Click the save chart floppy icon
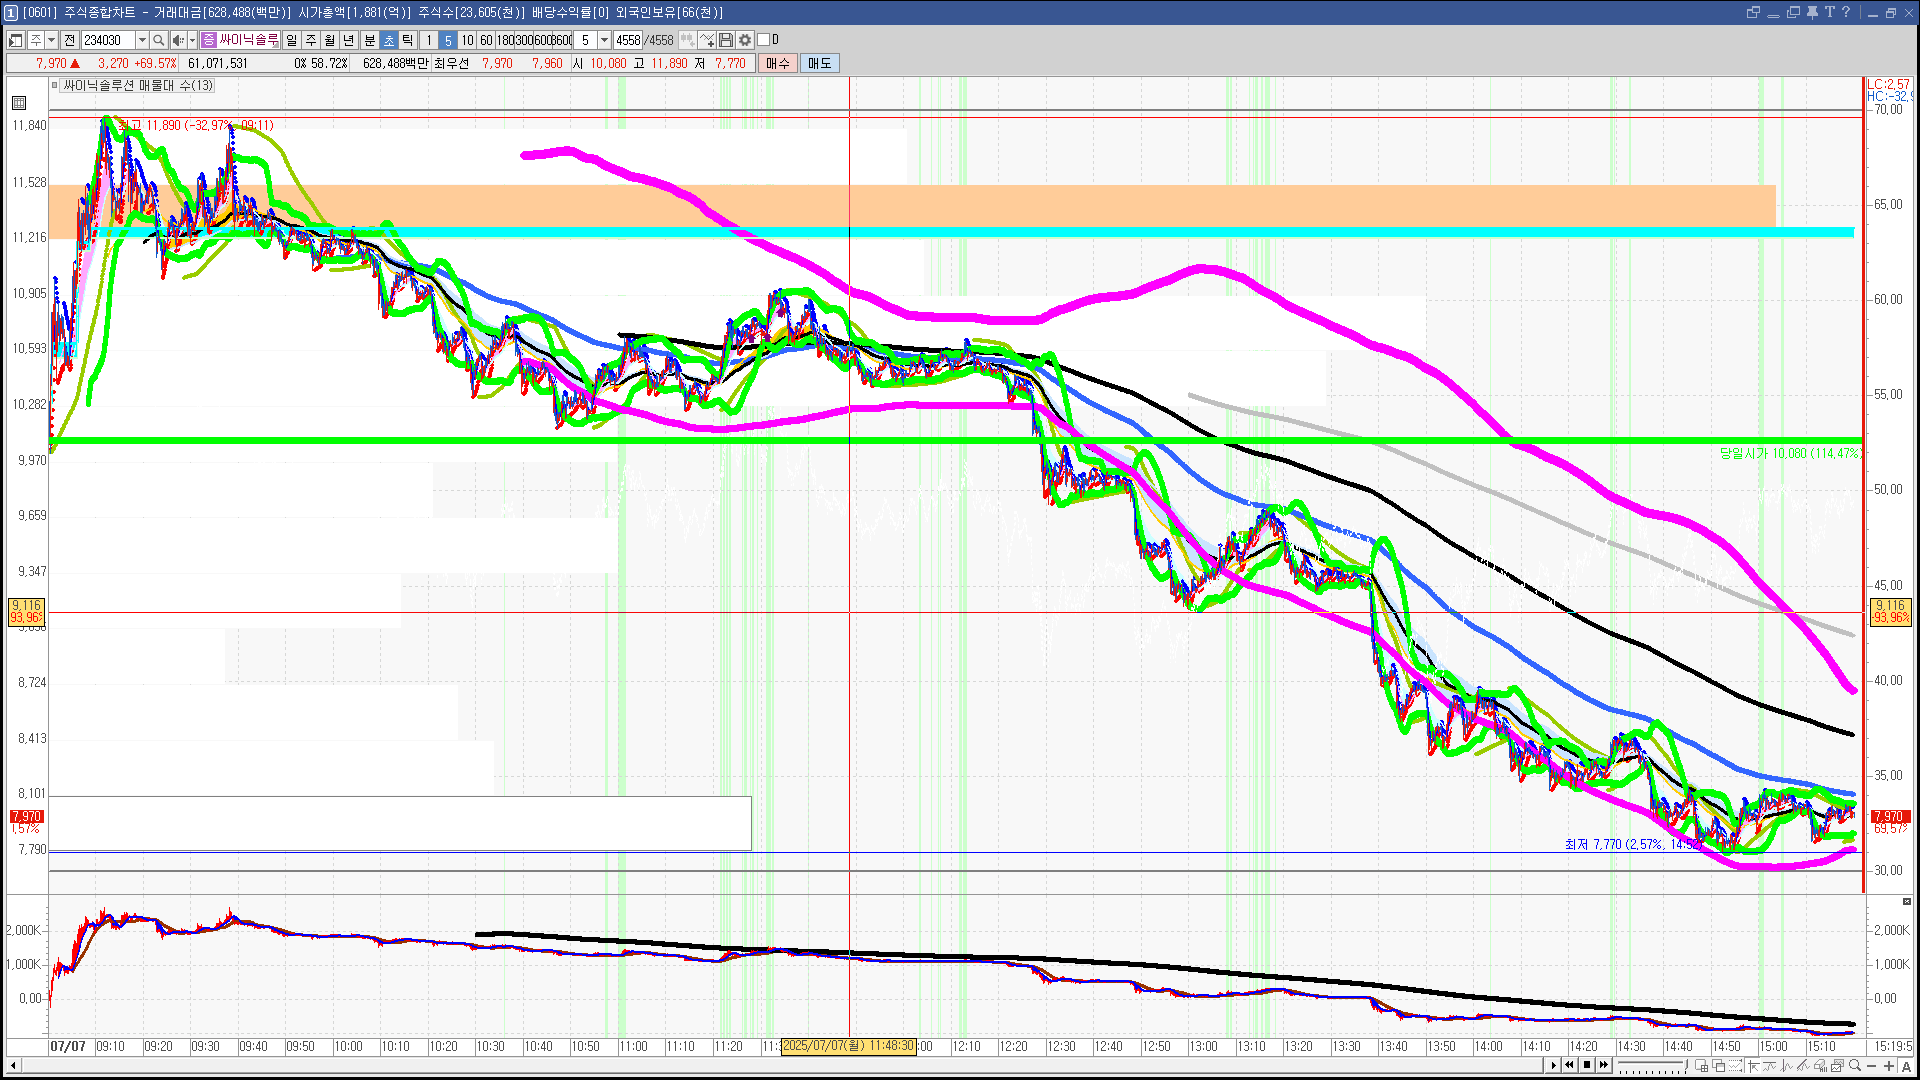This screenshot has height=1080, width=1920. coord(726,40)
